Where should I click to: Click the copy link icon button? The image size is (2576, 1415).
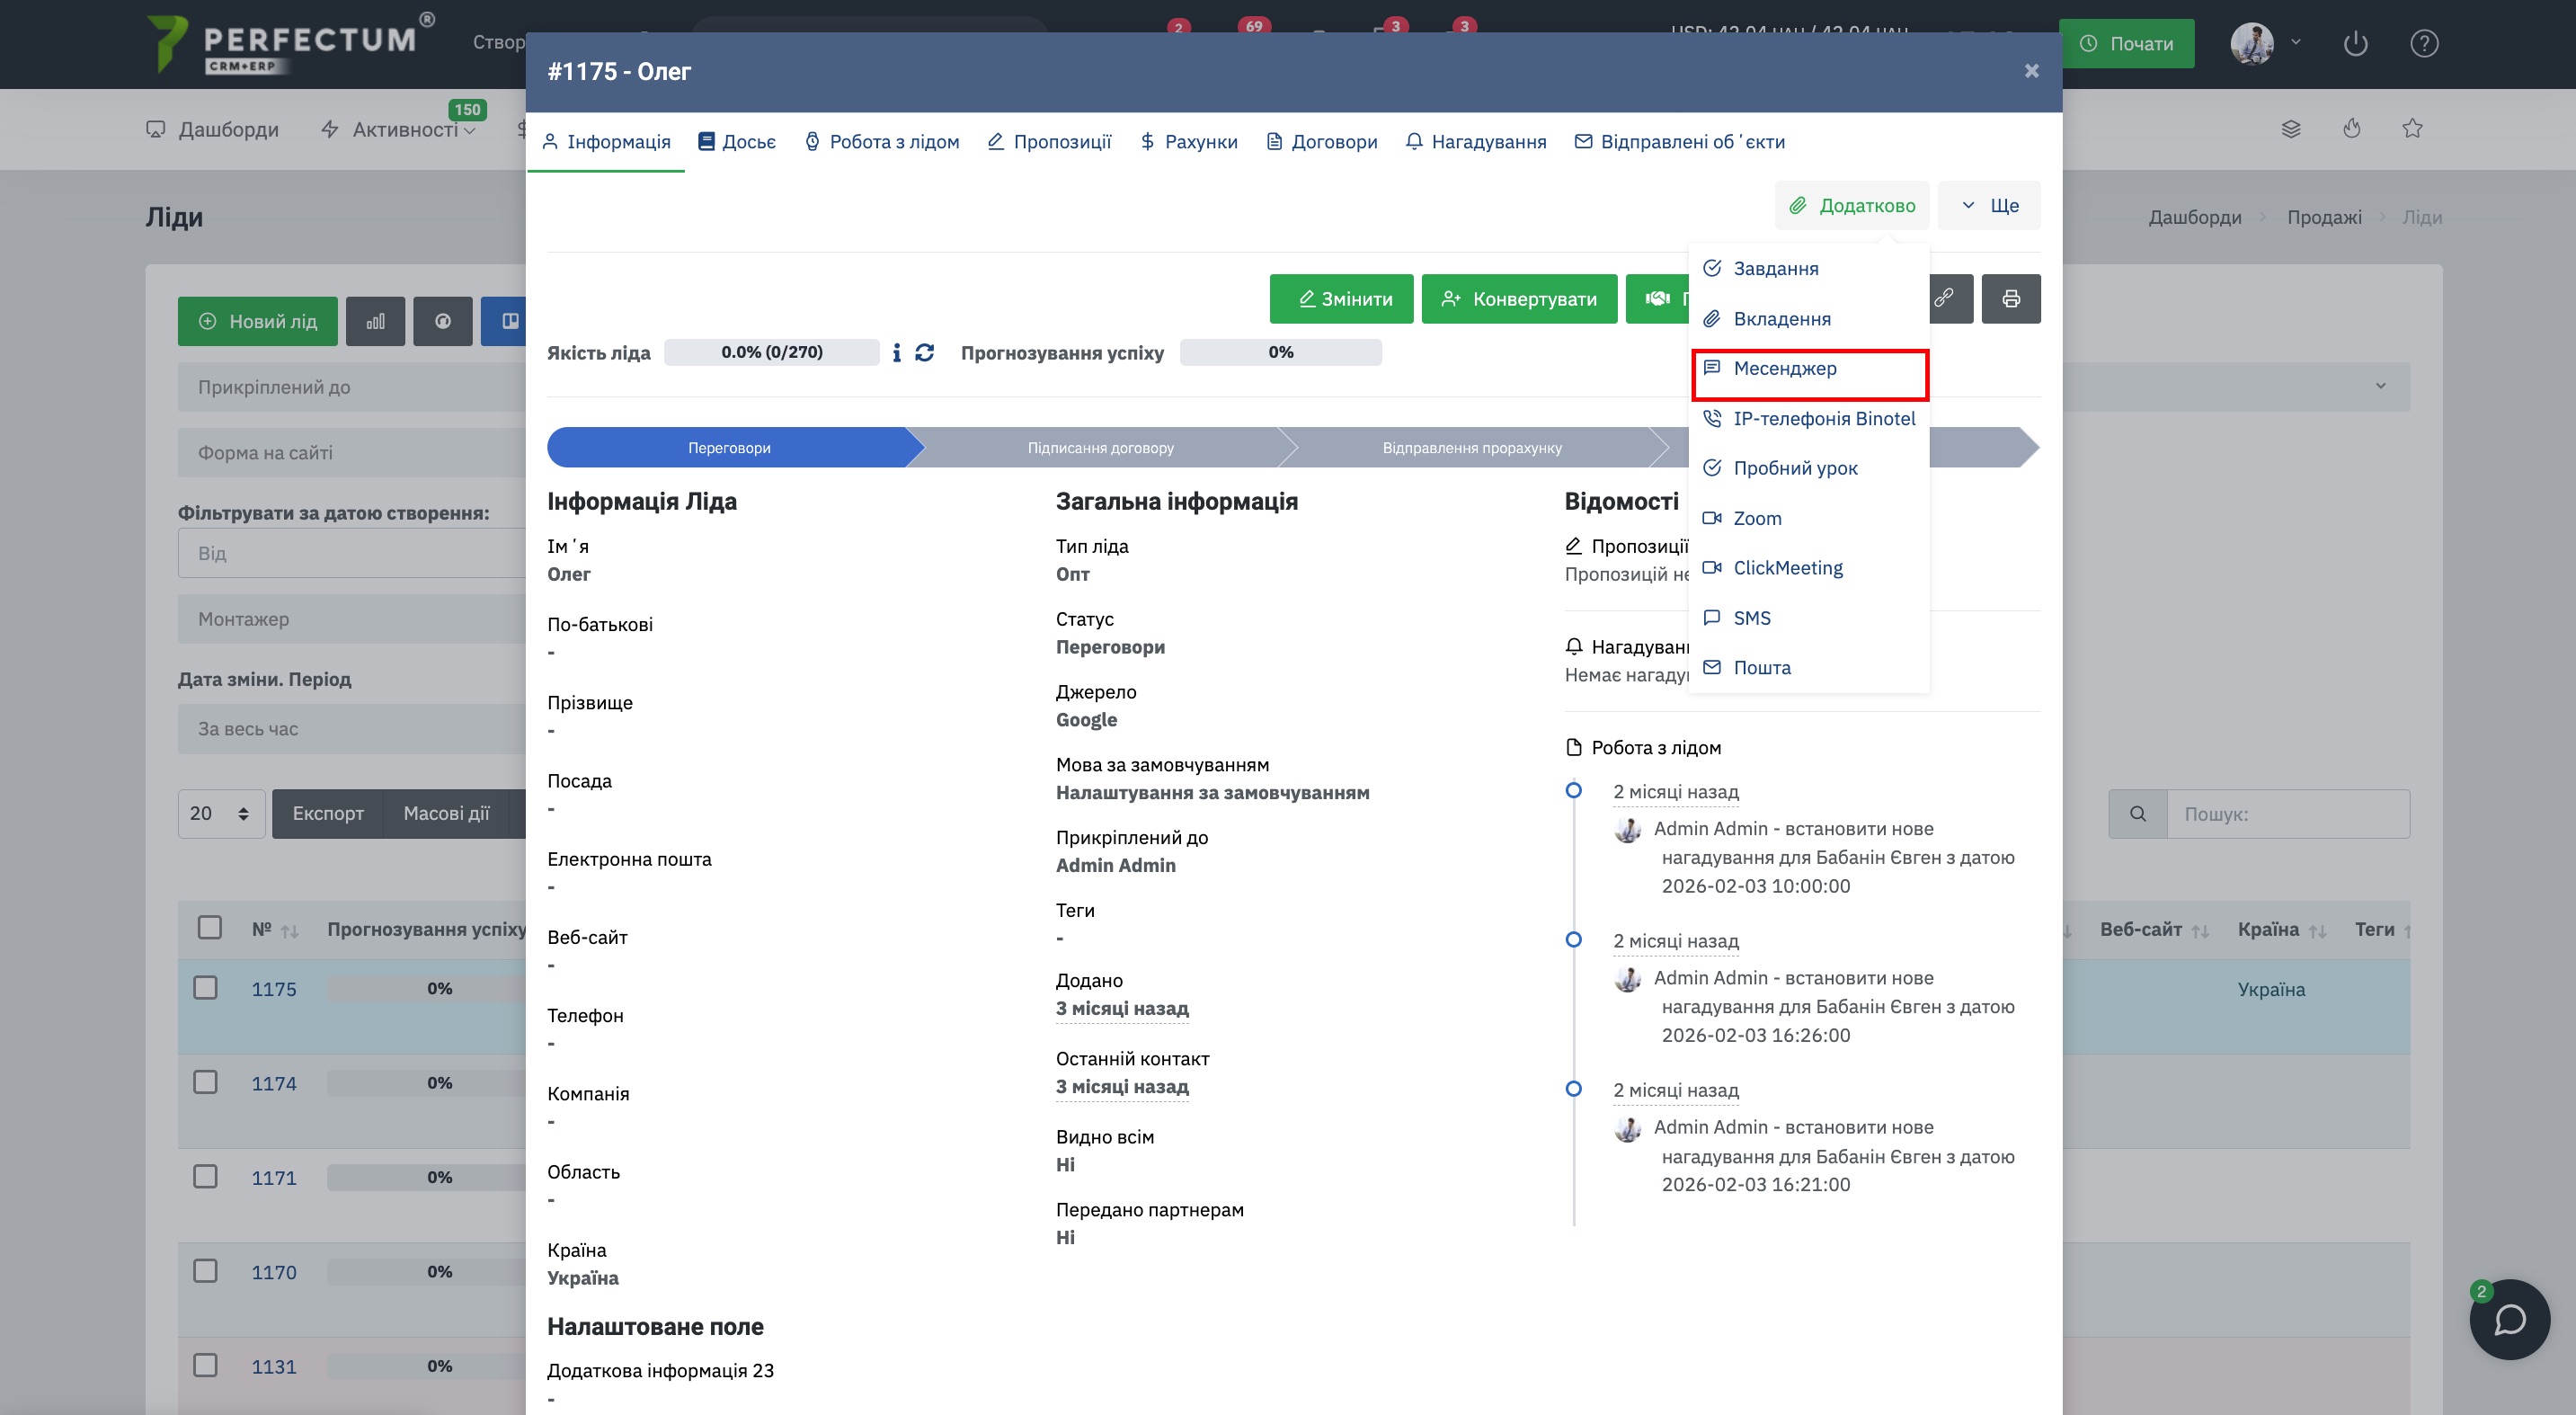pos(1943,298)
